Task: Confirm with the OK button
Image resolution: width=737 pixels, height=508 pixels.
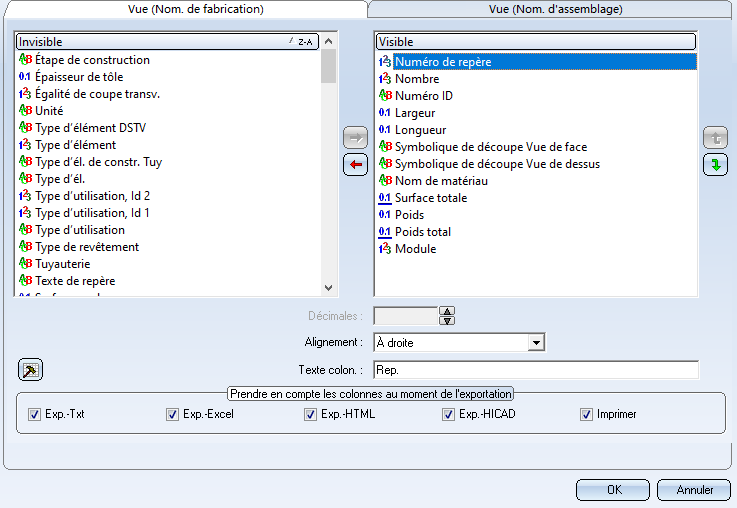Action: pos(613,490)
